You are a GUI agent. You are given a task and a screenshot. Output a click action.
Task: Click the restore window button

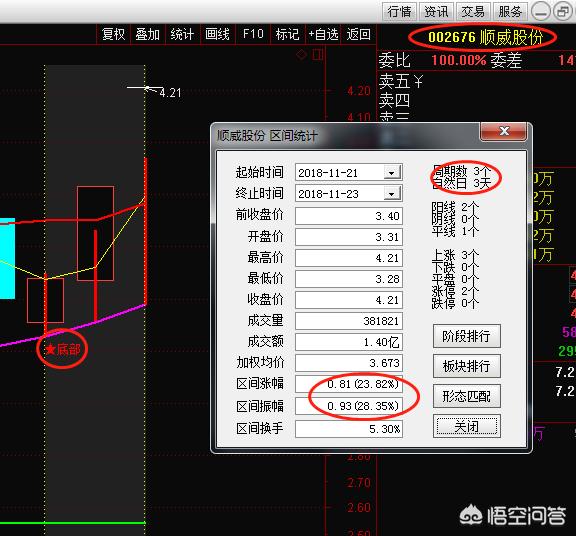tap(563, 12)
